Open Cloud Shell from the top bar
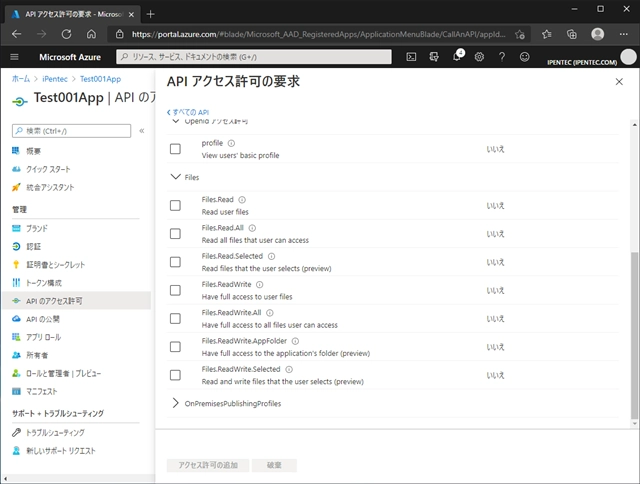The image size is (640, 484). (411, 57)
